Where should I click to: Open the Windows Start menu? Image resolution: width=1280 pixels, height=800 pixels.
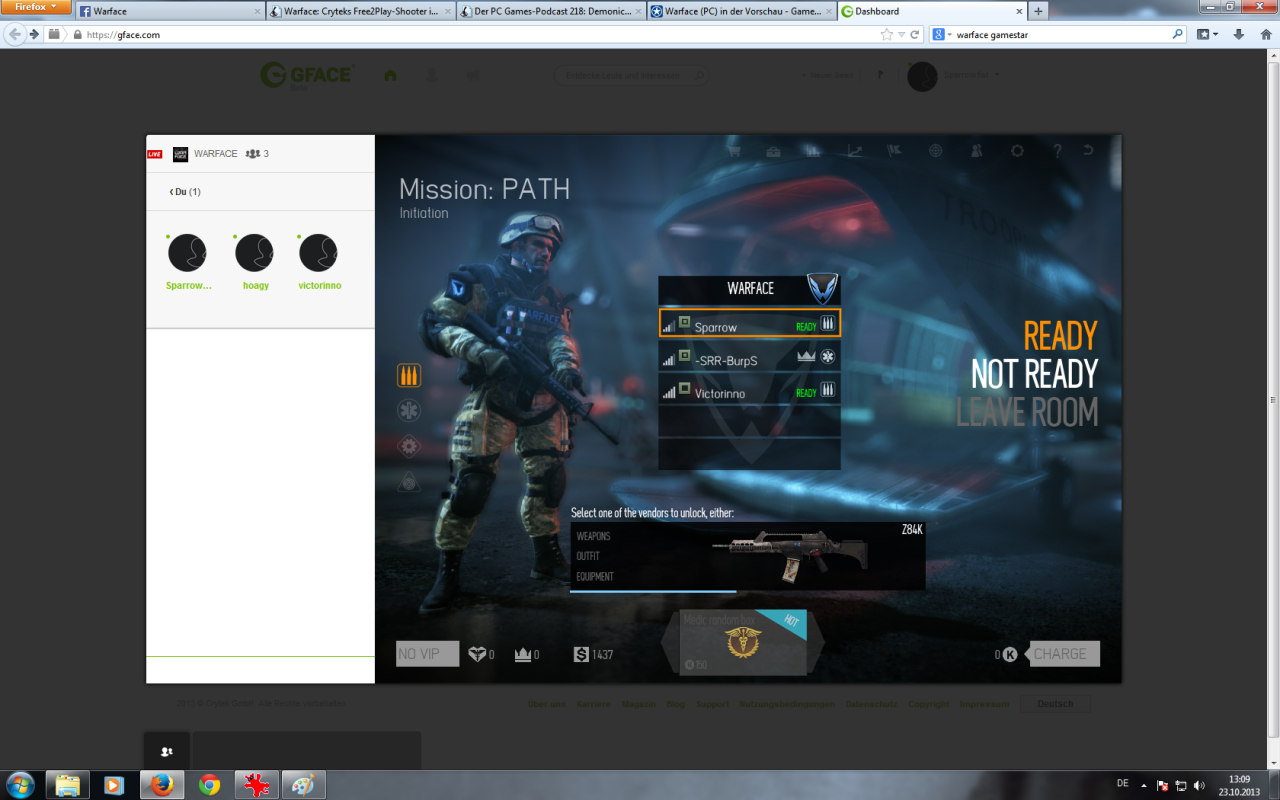pos(19,785)
